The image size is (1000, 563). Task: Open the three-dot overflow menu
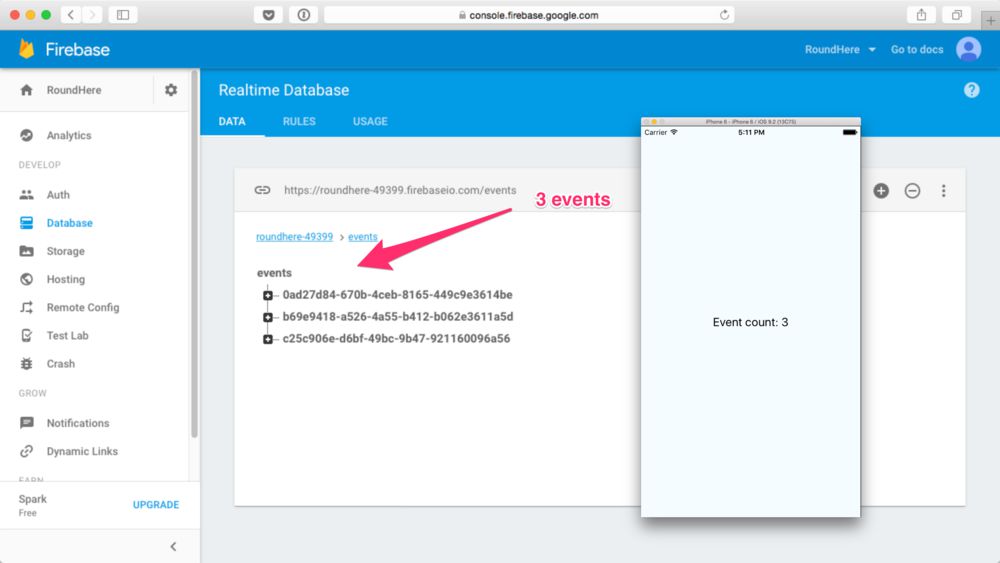pyautogui.click(x=944, y=191)
